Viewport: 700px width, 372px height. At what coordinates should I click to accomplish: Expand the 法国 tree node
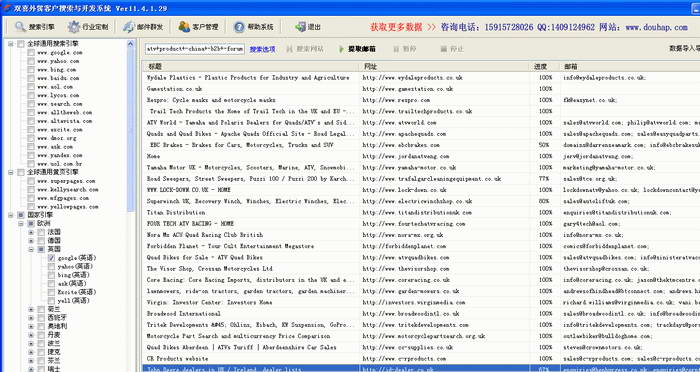click(x=31, y=232)
